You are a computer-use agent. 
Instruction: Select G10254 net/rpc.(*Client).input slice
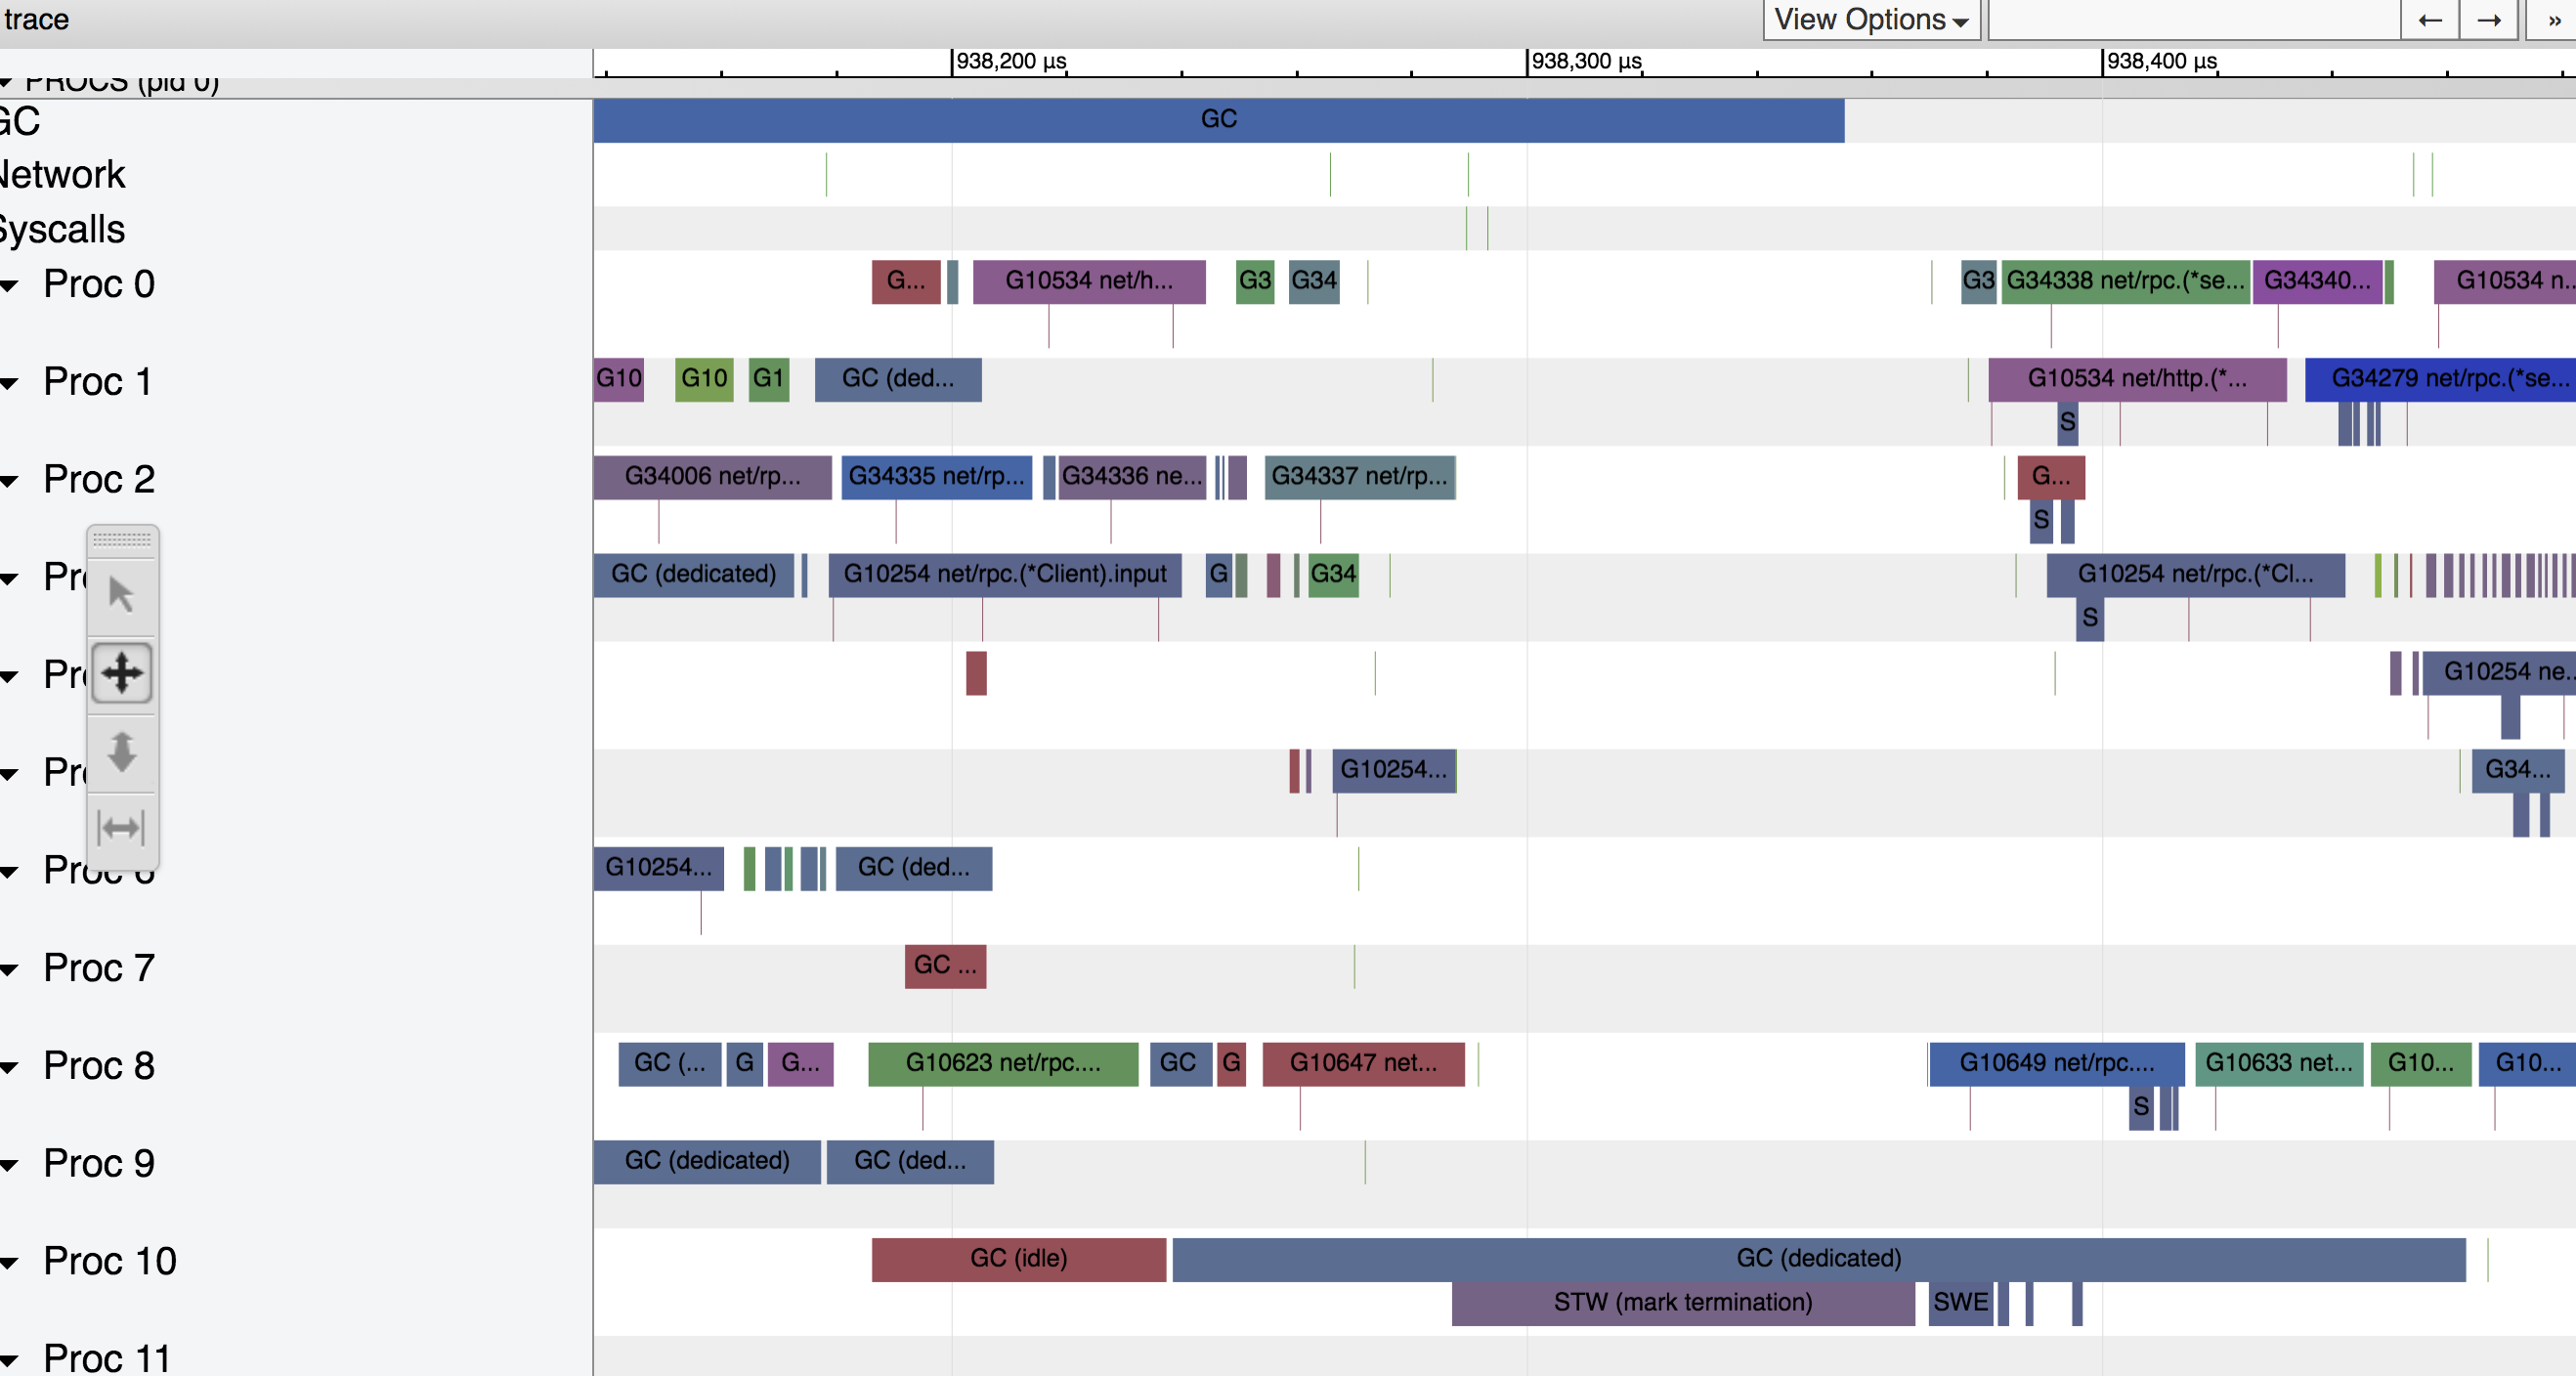click(x=1004, y=575)
